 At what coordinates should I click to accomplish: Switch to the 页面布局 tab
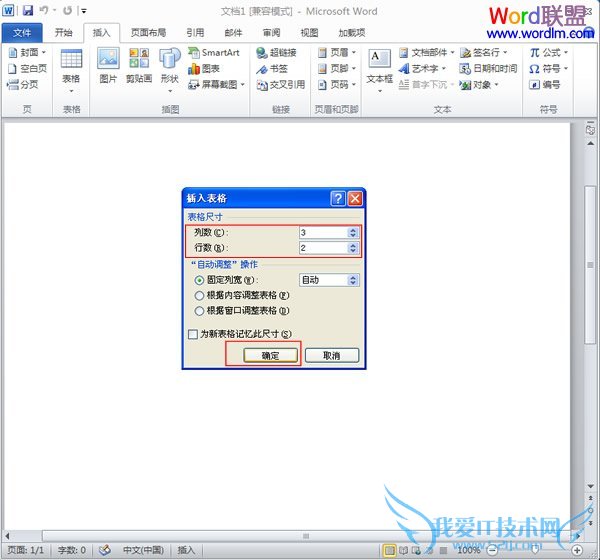[x=148, y=33]
